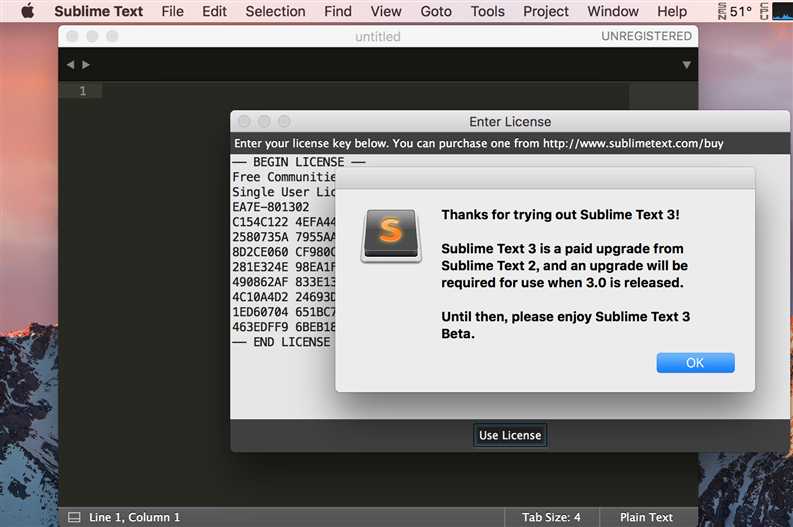
Task: Click the UNREGISTERED label in title bar
Action: click(646, 36)
